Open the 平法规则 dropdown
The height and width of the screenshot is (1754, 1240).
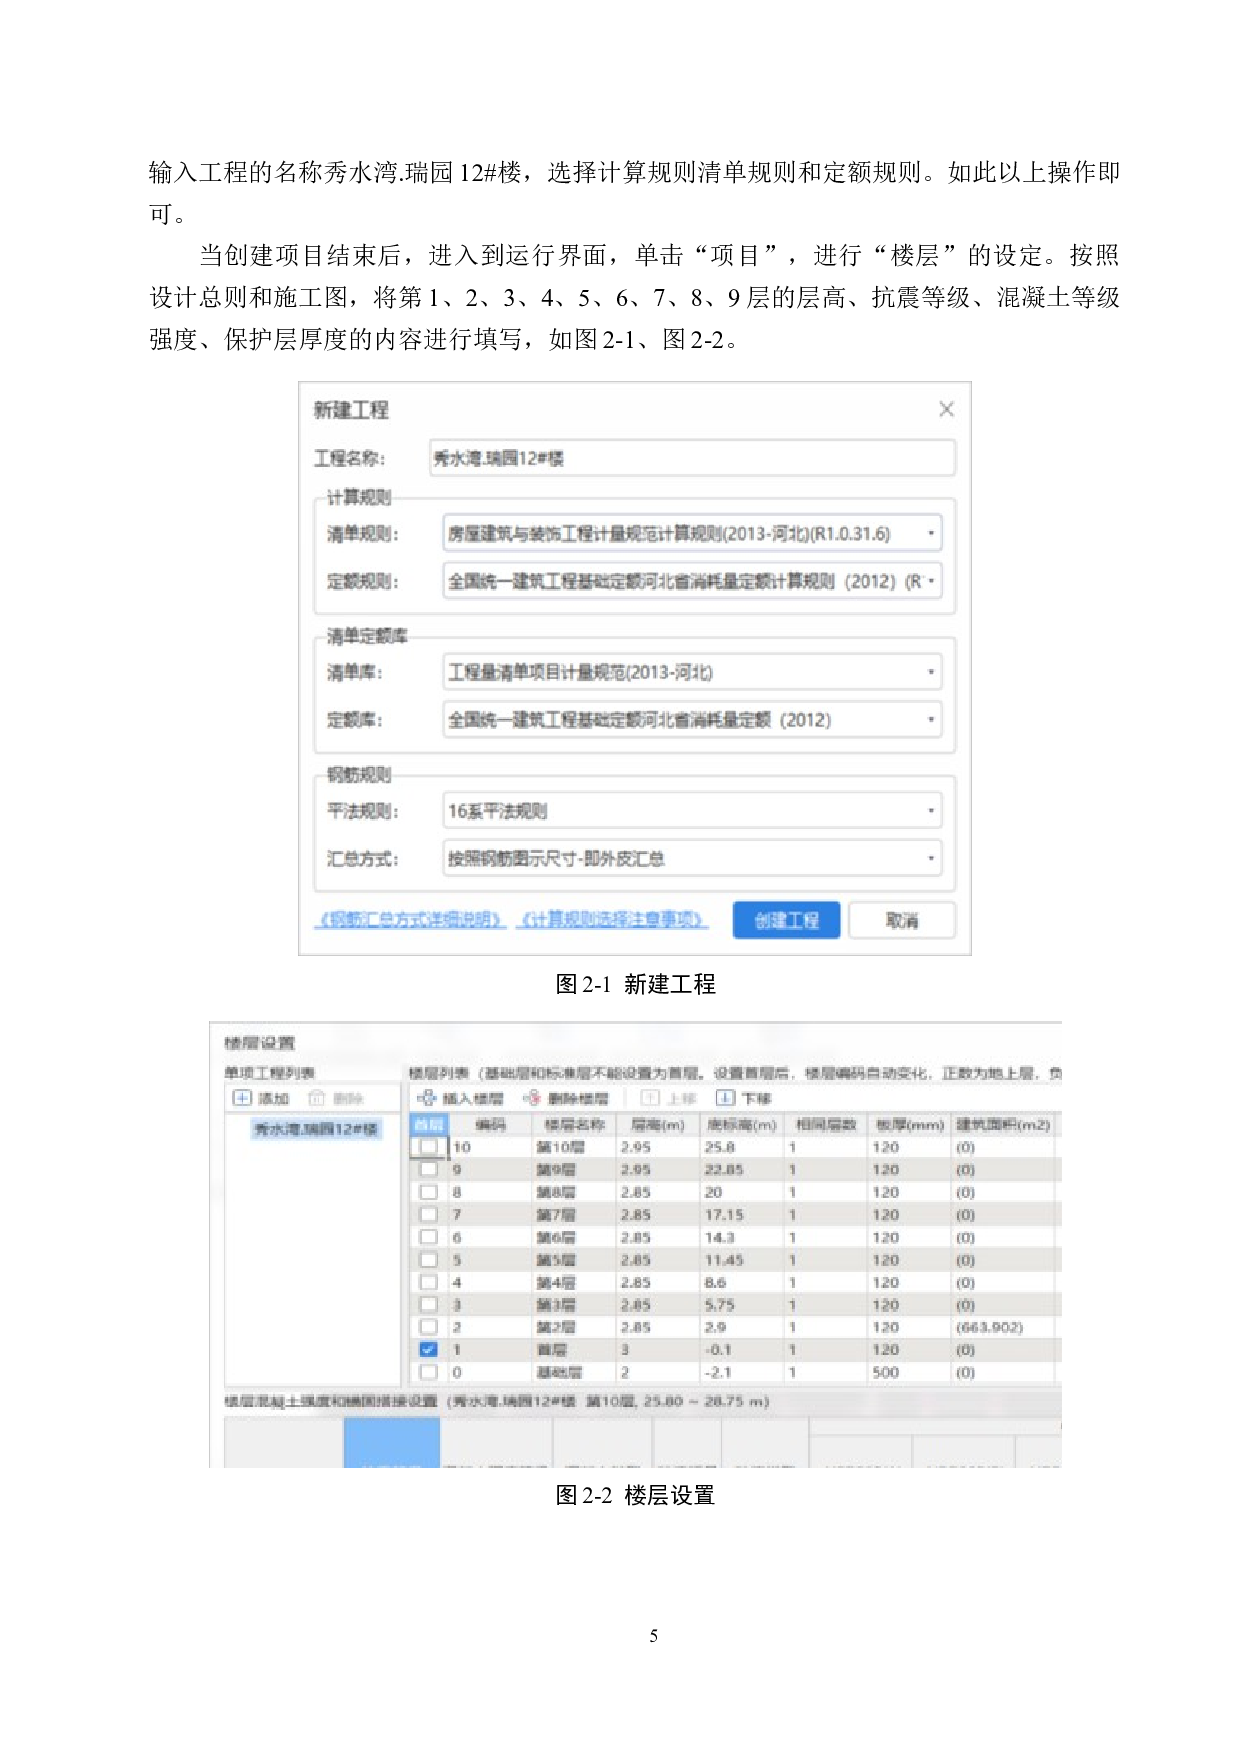click(692, 811)
